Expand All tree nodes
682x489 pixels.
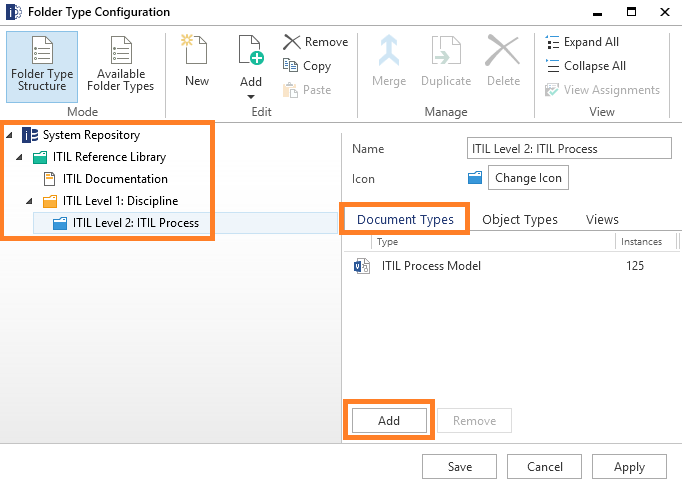tap(582, 42)
